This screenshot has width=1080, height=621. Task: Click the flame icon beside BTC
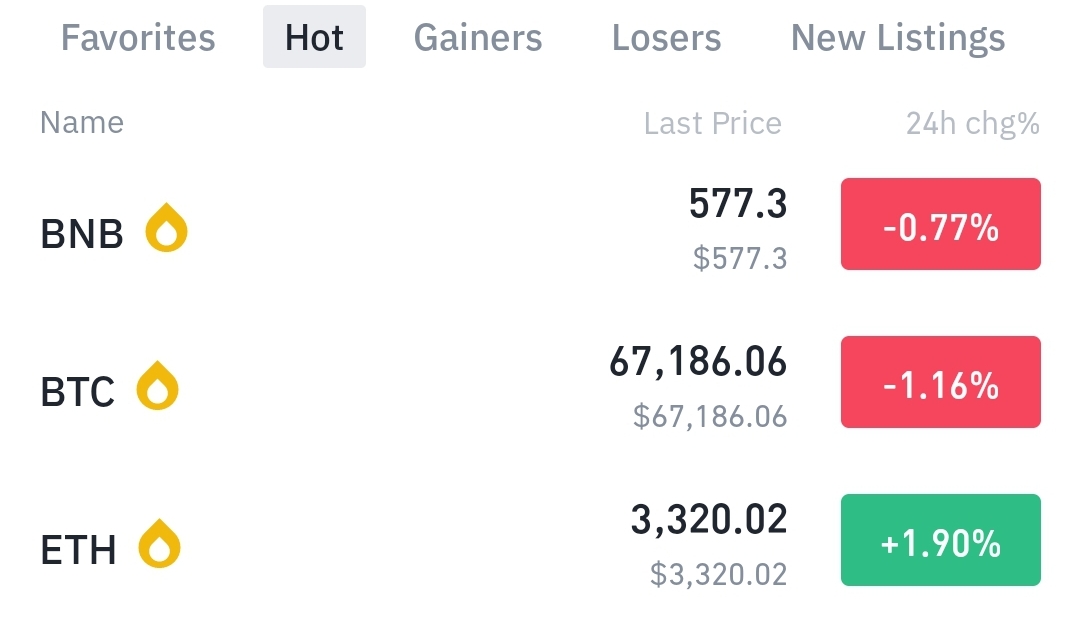157,387
